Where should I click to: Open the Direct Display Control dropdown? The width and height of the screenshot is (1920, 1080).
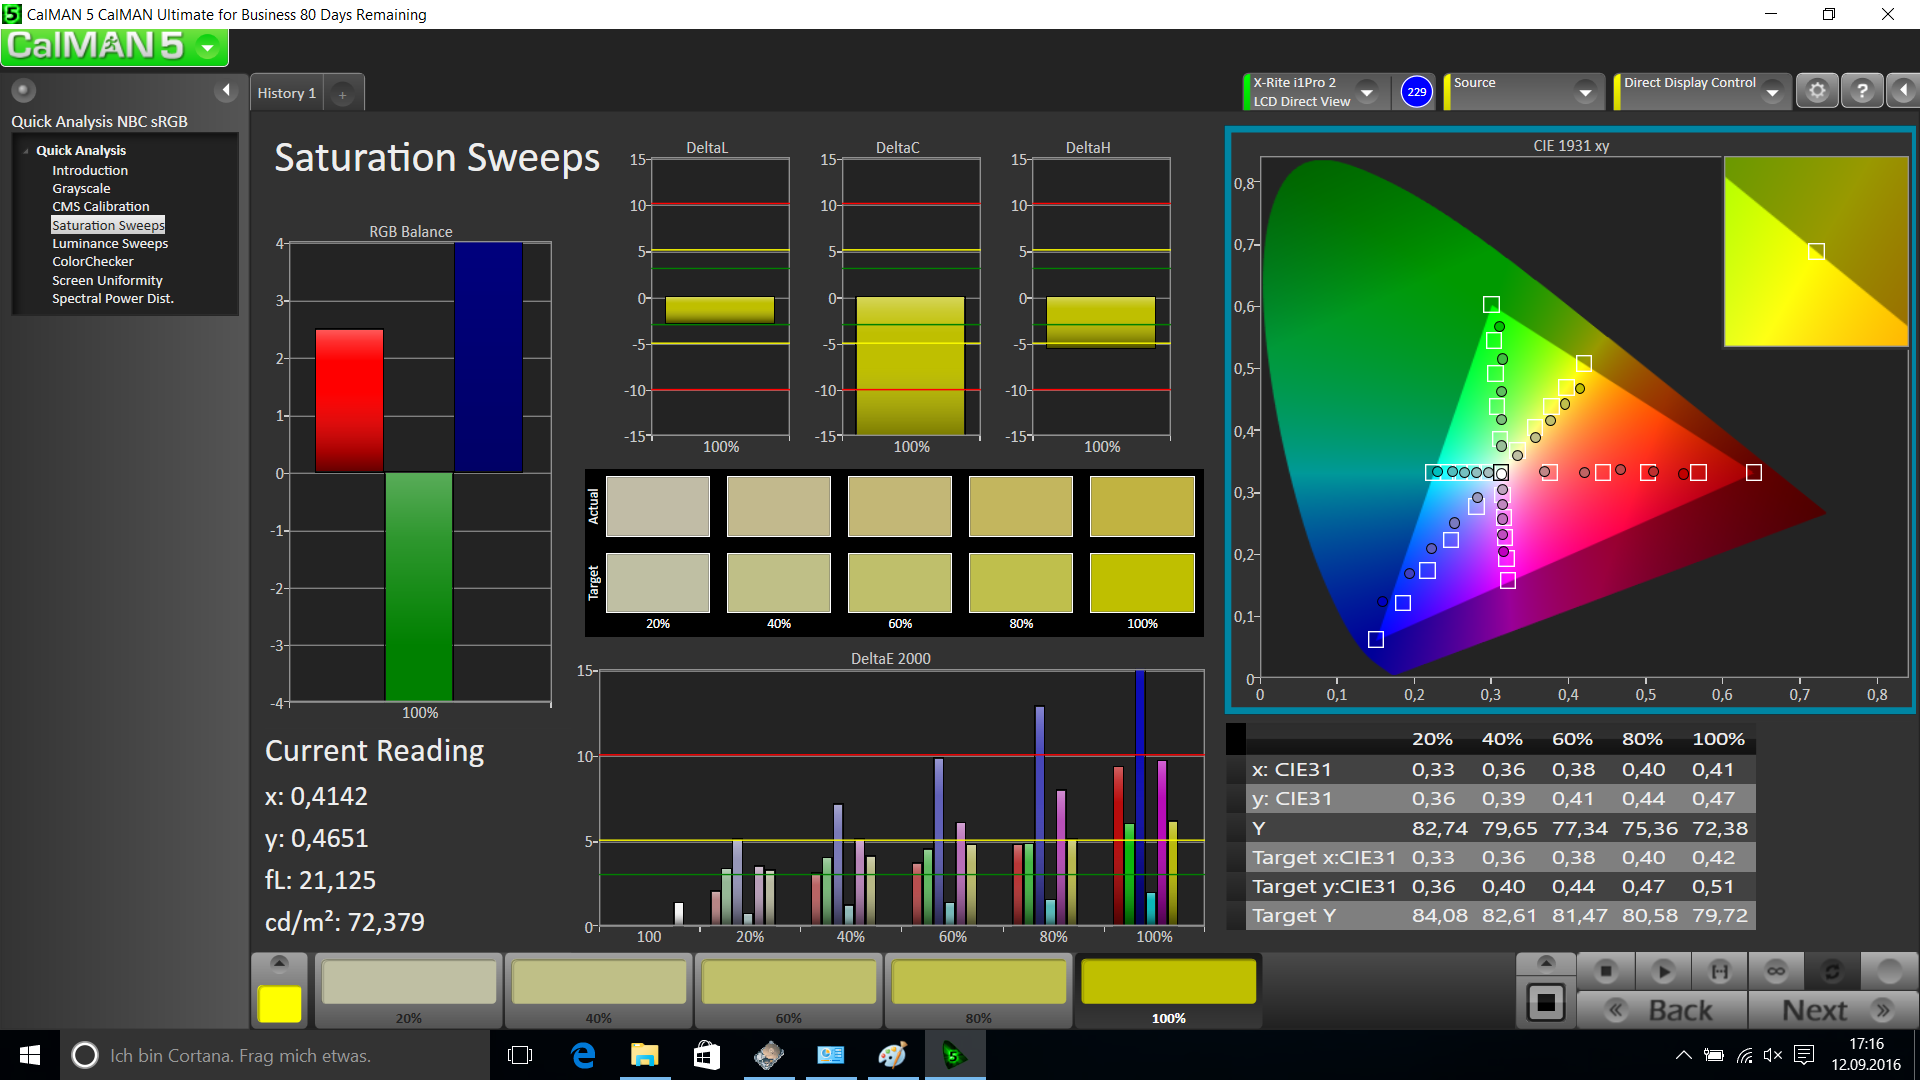click(1772, 92)
